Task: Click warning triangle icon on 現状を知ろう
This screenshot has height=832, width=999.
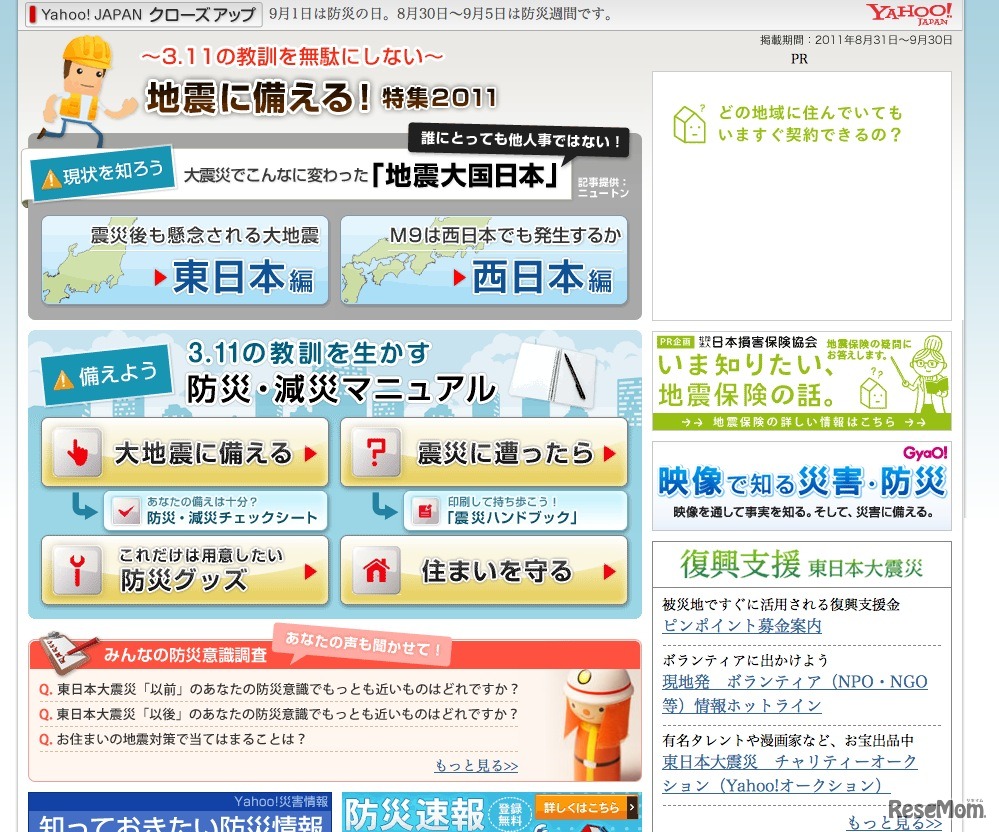Action: pyautogui.click(x=51, y=180)
